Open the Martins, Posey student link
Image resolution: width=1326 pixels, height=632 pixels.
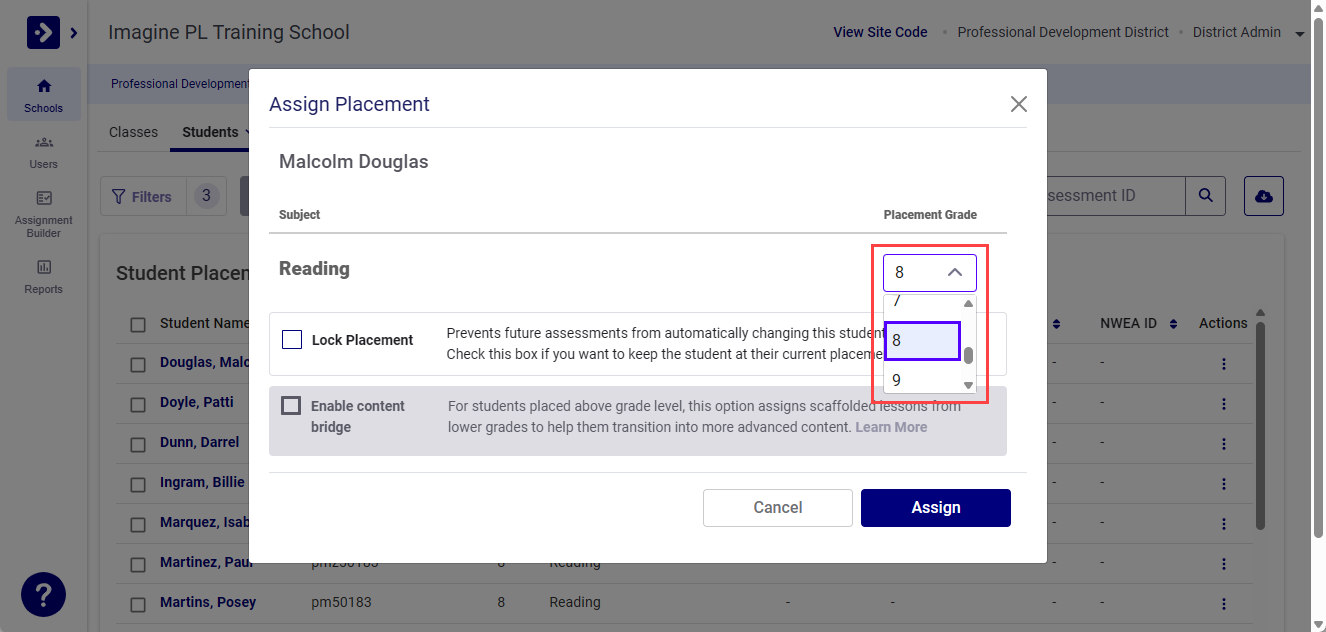click(x=208, y=602)
